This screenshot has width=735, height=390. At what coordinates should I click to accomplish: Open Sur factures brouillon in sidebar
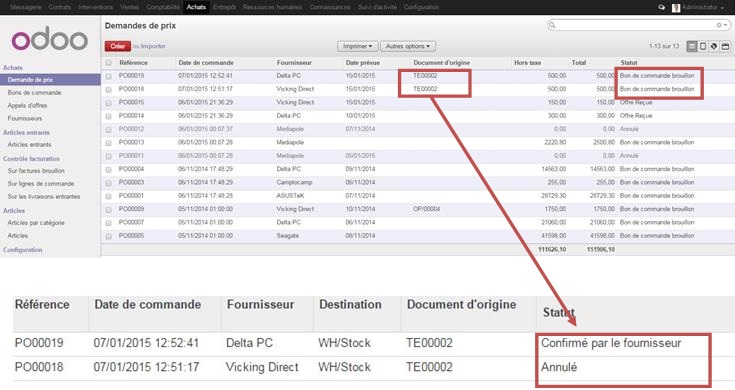click(x=36, y=171)
